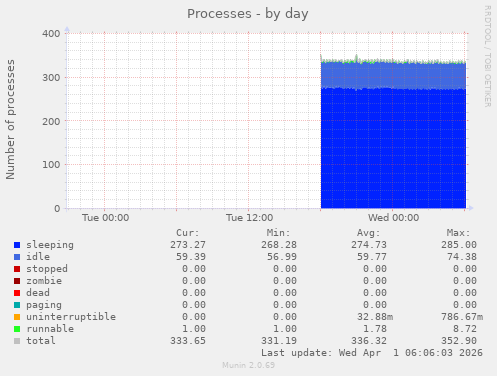
Task: Click the 100 y-axis tick label
Action: point(51,165)
